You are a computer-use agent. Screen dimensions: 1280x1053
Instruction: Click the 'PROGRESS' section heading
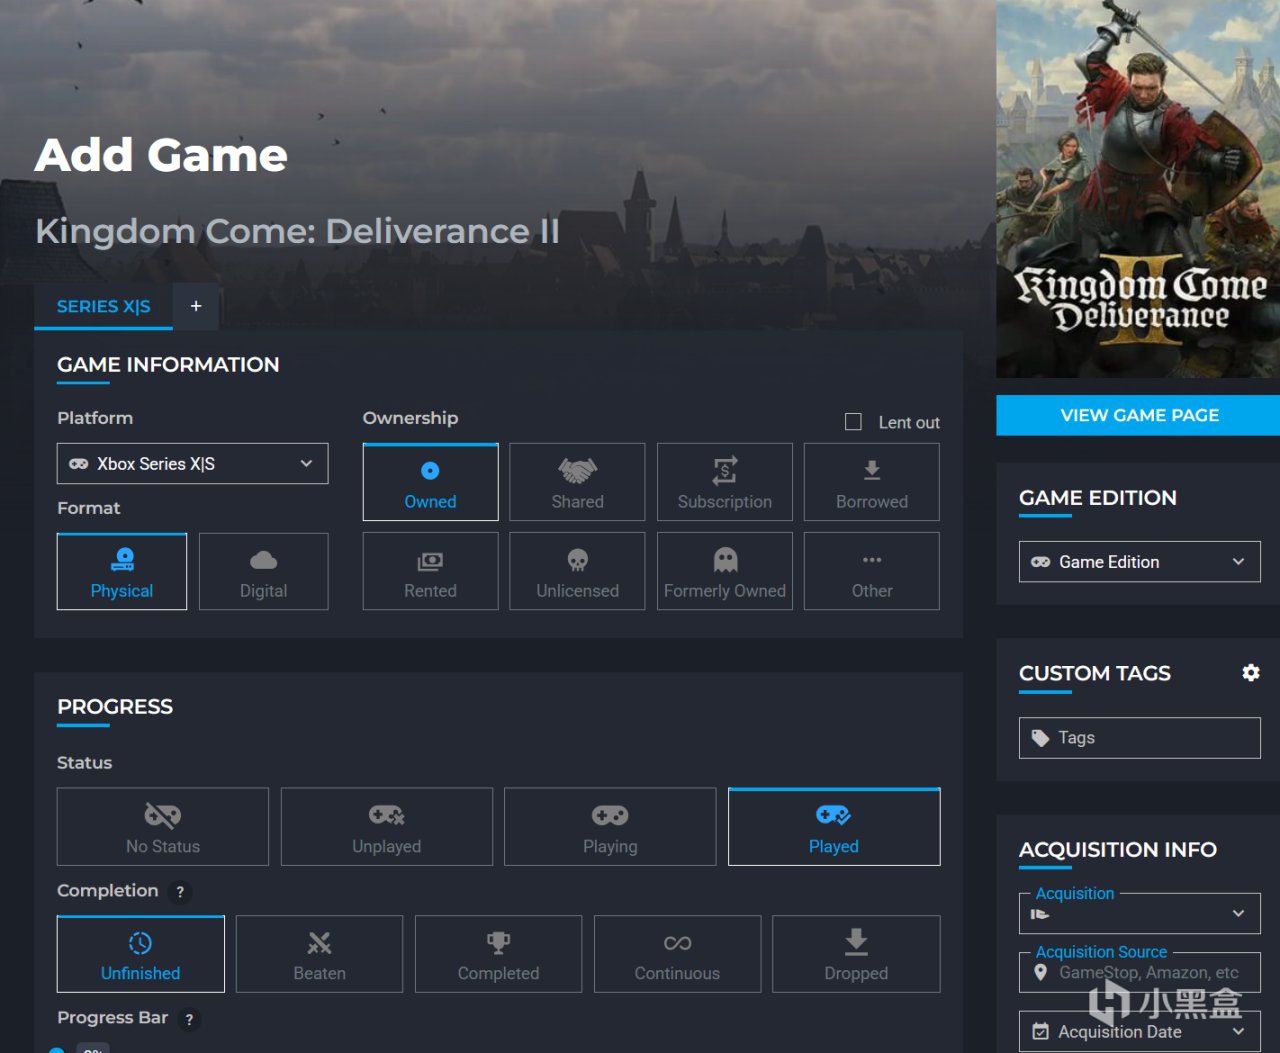pos(115,707)
